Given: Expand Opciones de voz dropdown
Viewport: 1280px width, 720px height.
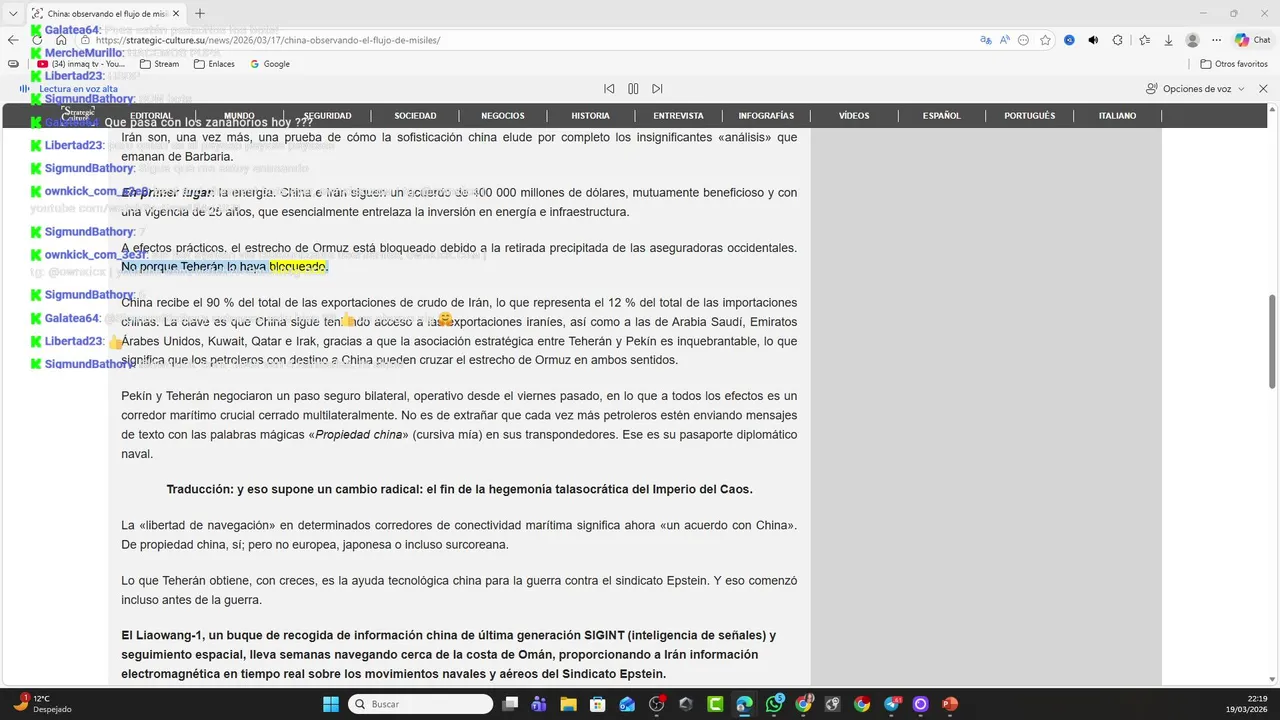Looking at the screenshot, I should point(1196,89).
